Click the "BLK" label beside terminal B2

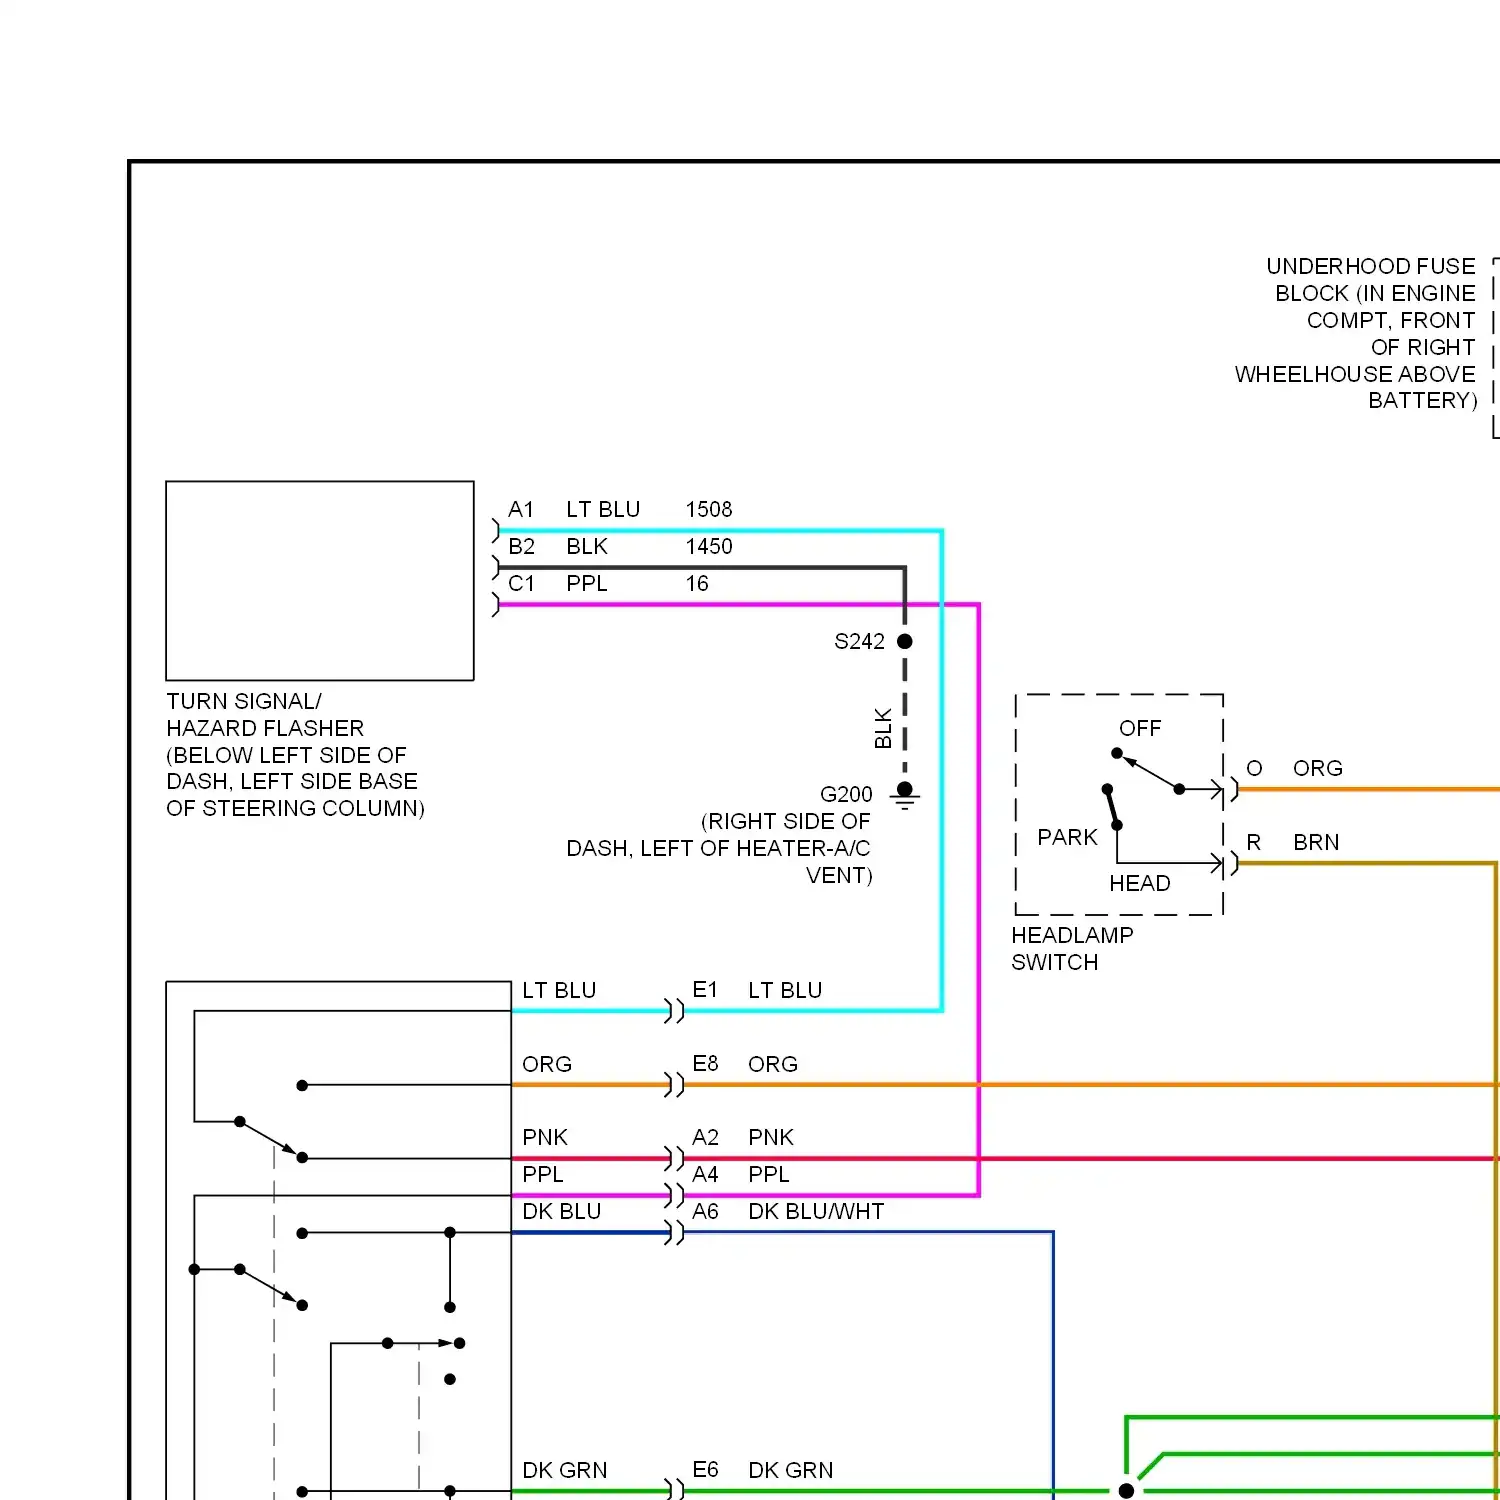point(587,547)
